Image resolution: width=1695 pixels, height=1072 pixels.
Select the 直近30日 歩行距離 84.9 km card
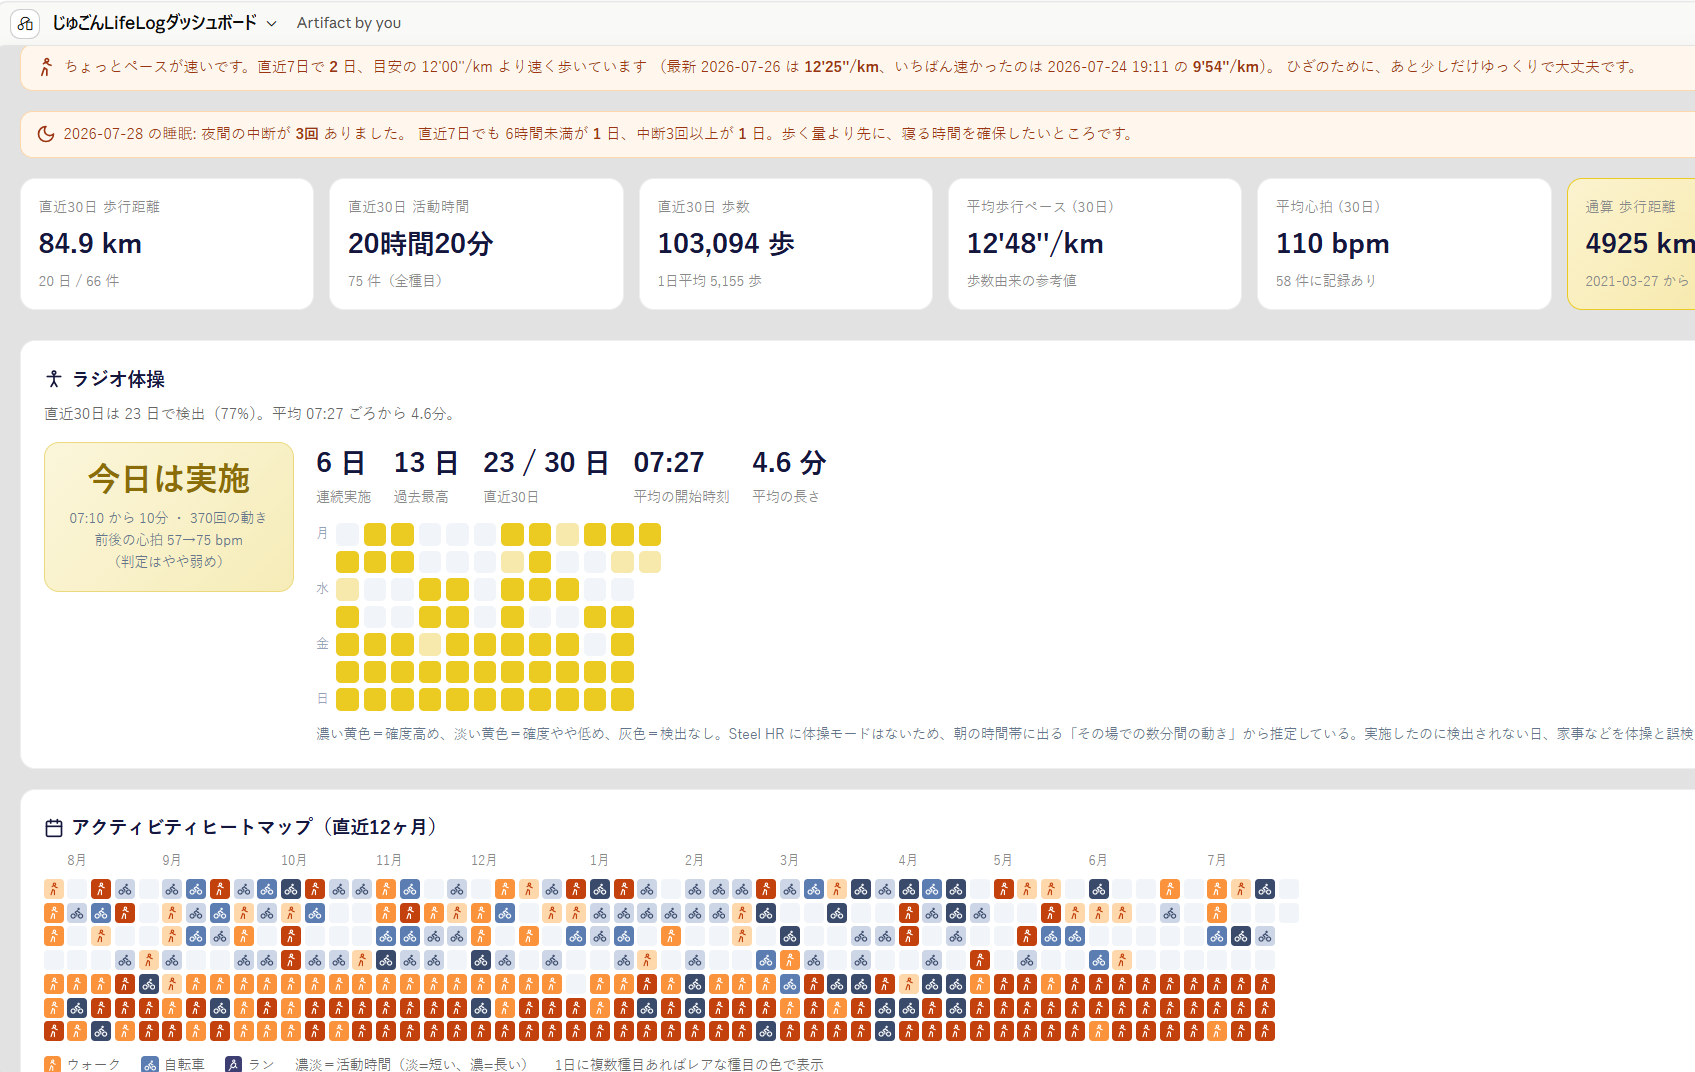click(167, 244)
